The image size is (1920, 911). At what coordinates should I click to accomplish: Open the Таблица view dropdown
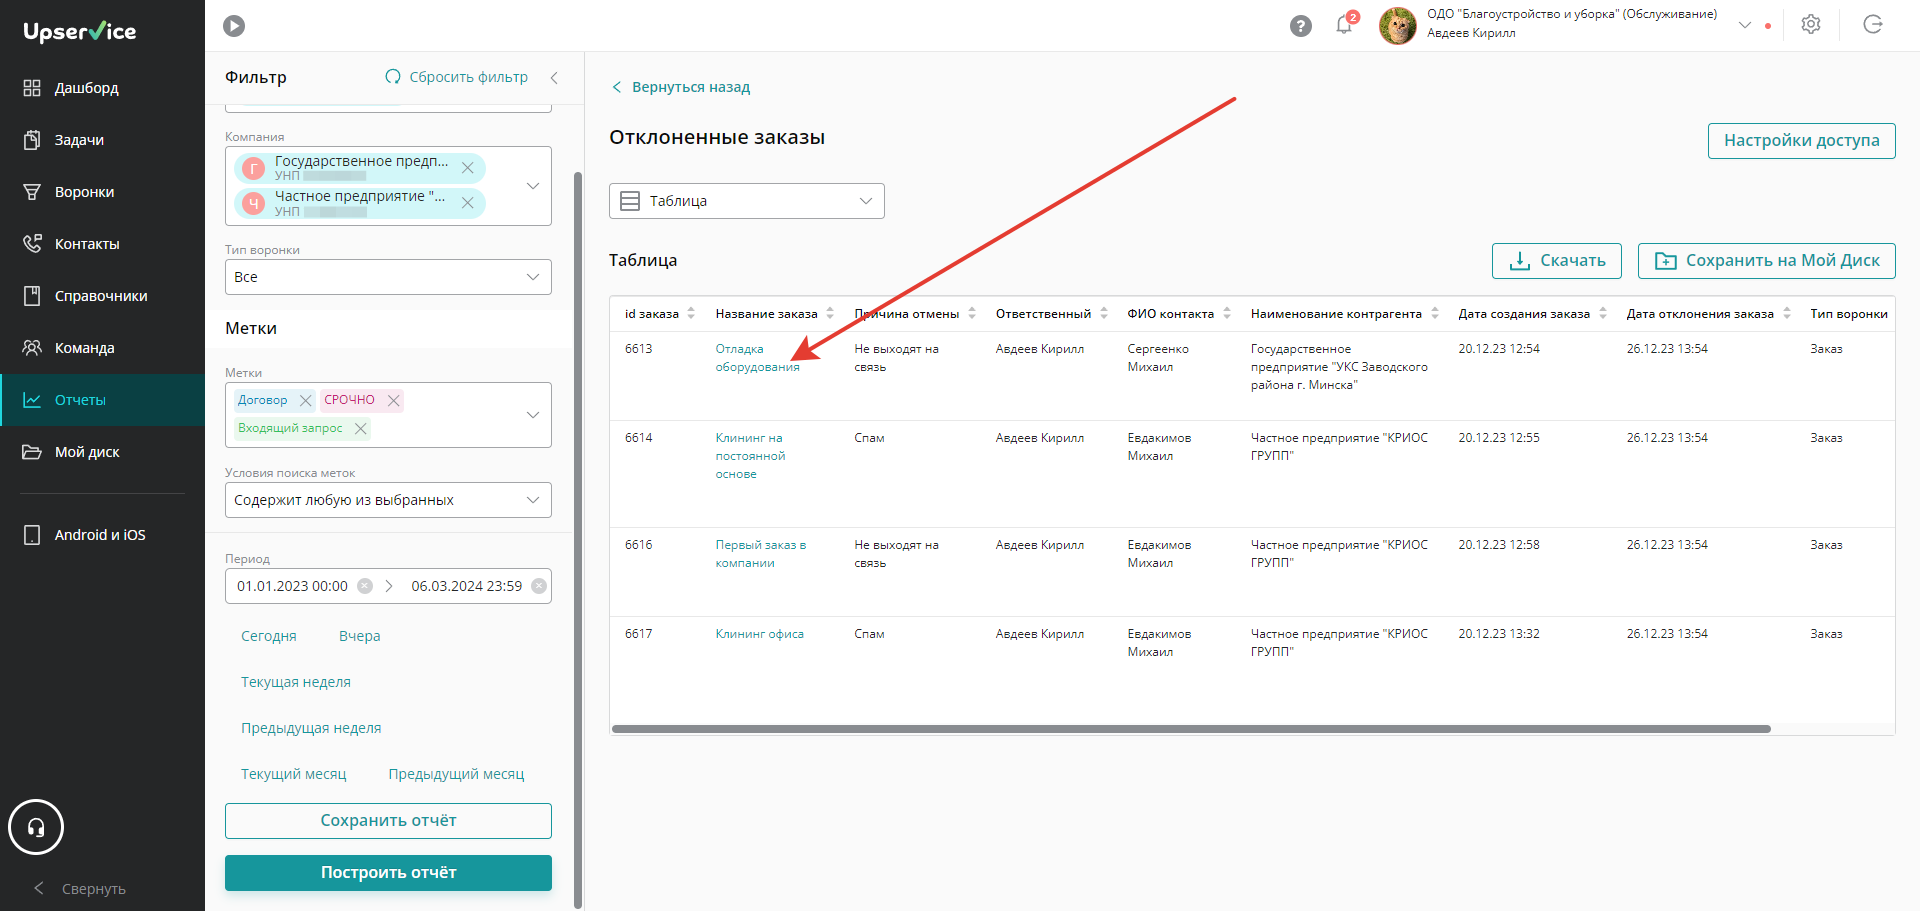[x=747, y=201]
